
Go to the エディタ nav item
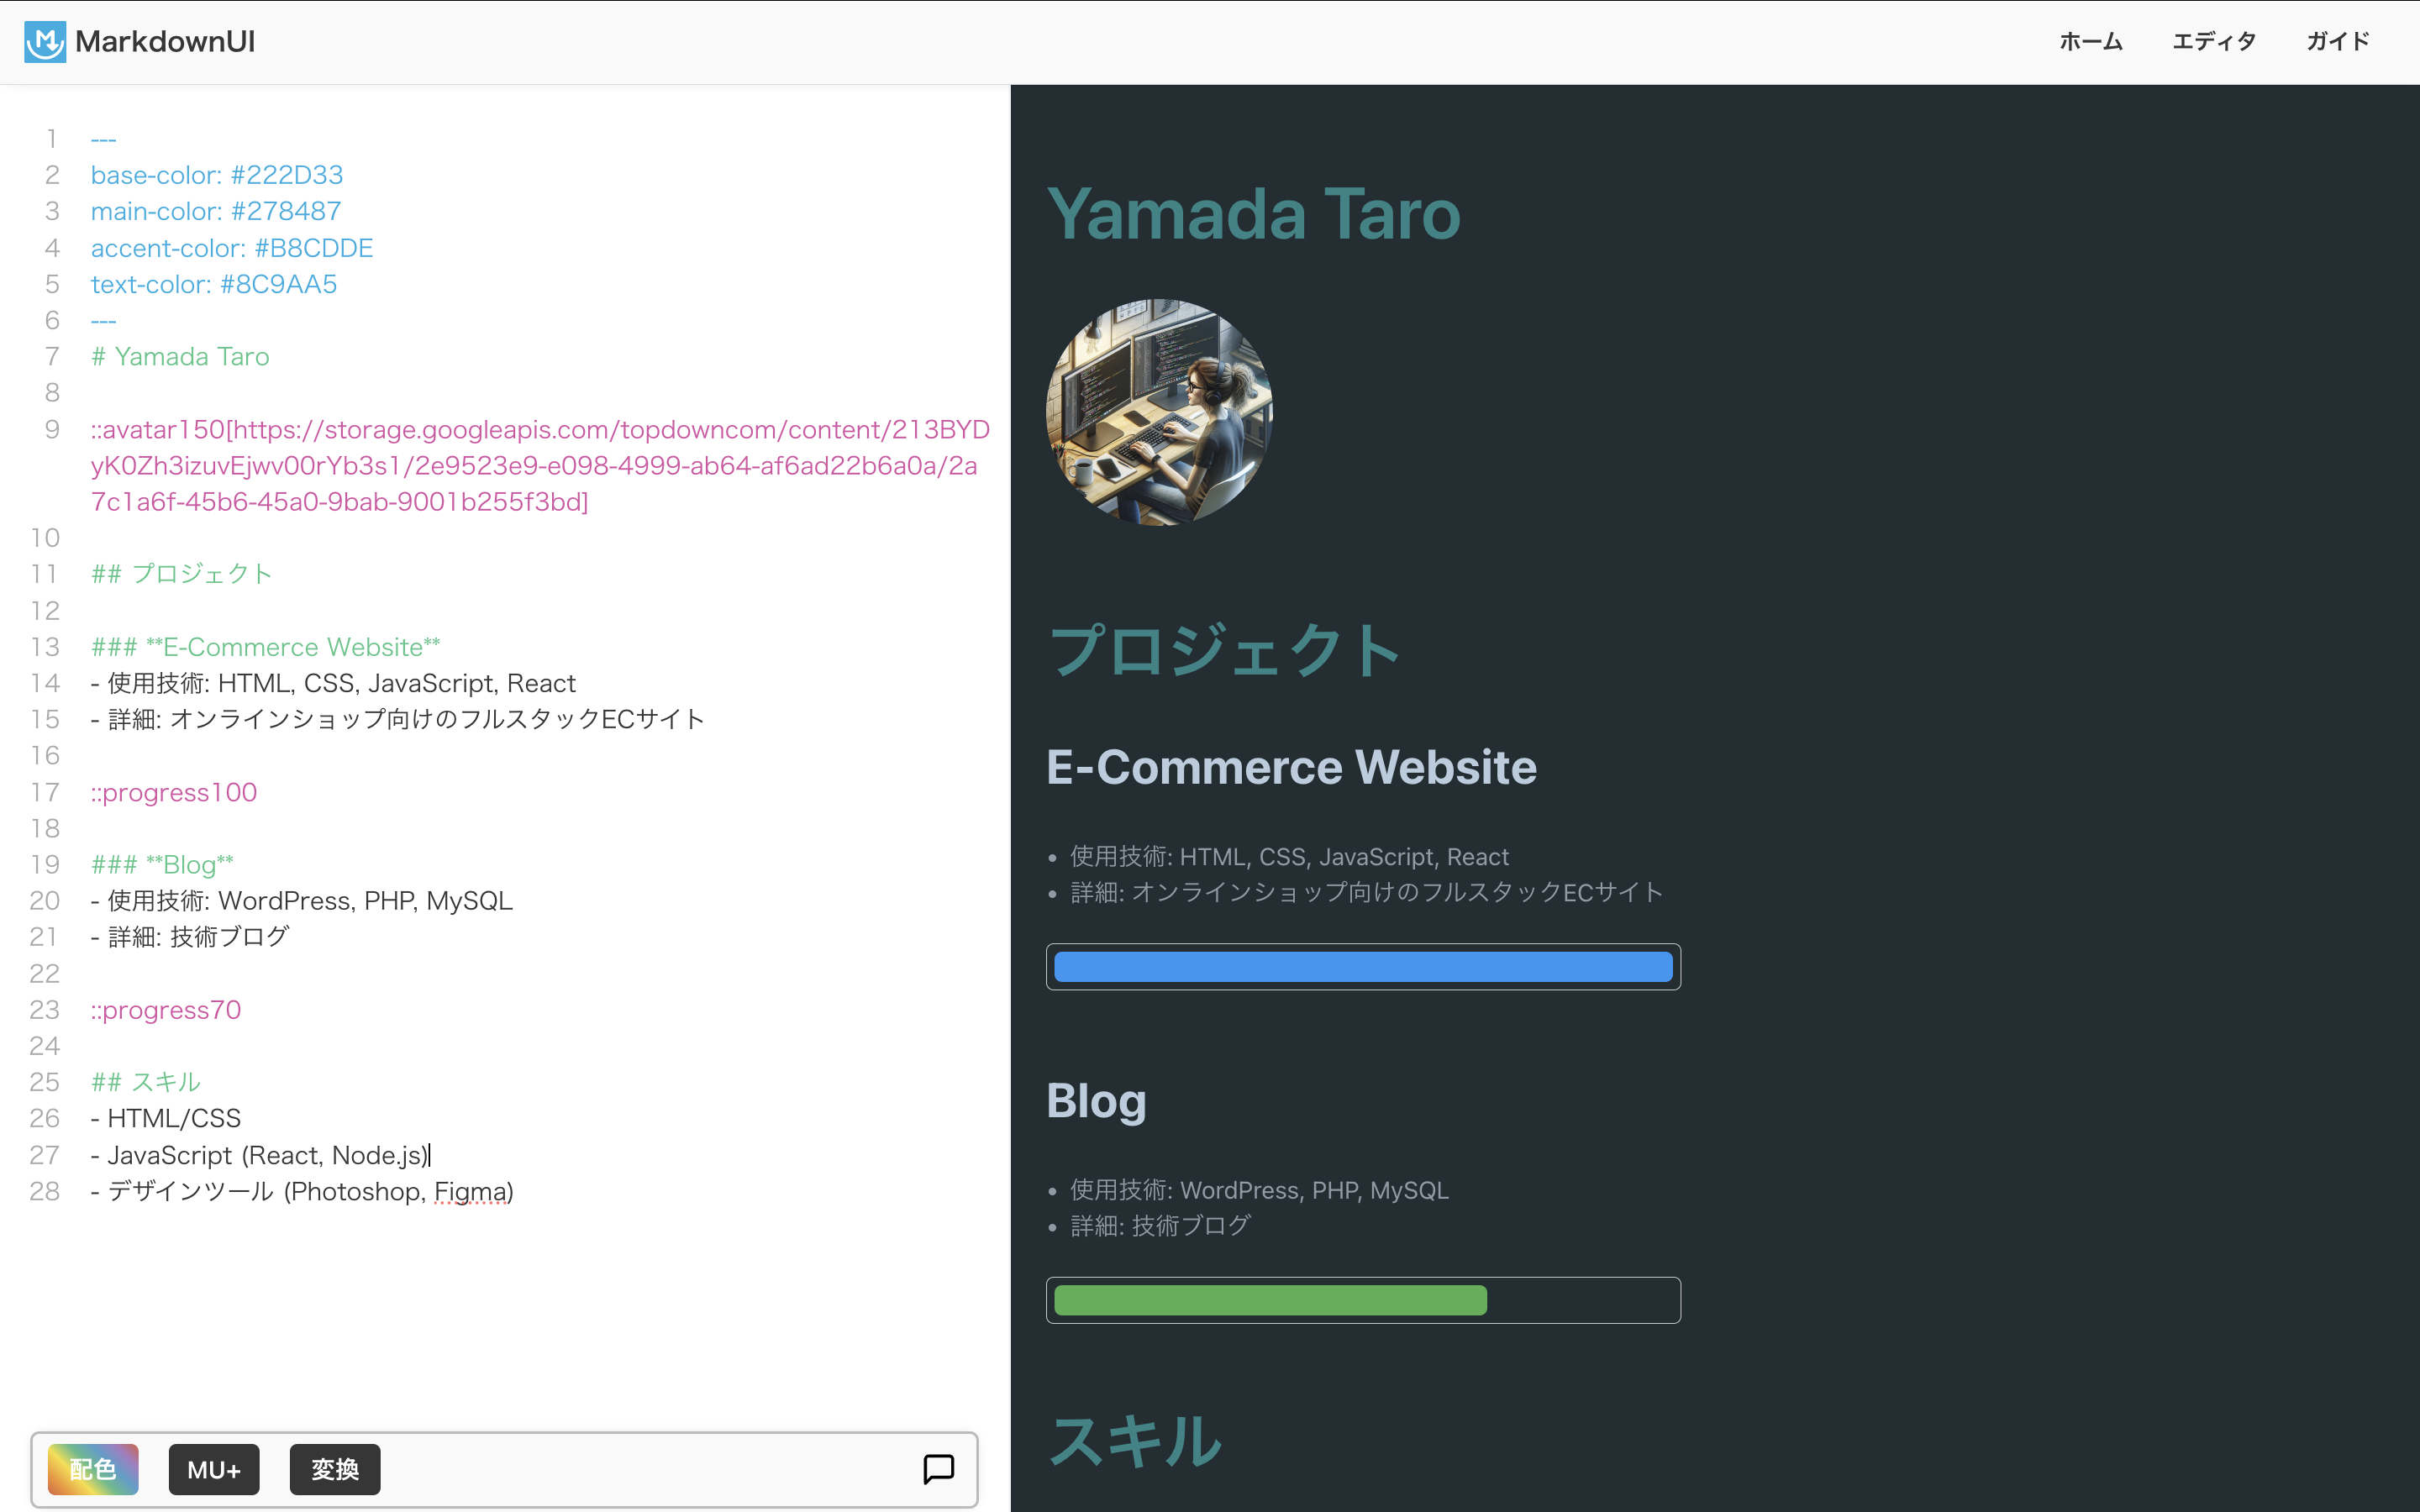[2213, 42]
